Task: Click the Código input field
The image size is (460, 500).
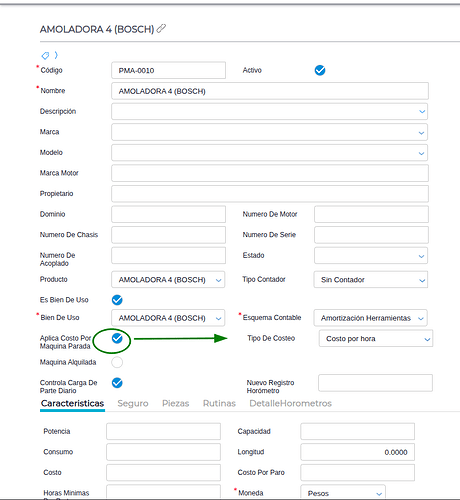Action: (168, 70)
